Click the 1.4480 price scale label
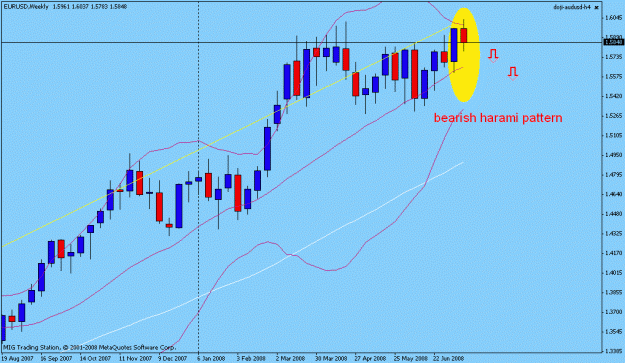625x363 pixels. click(x=613, y=214)
